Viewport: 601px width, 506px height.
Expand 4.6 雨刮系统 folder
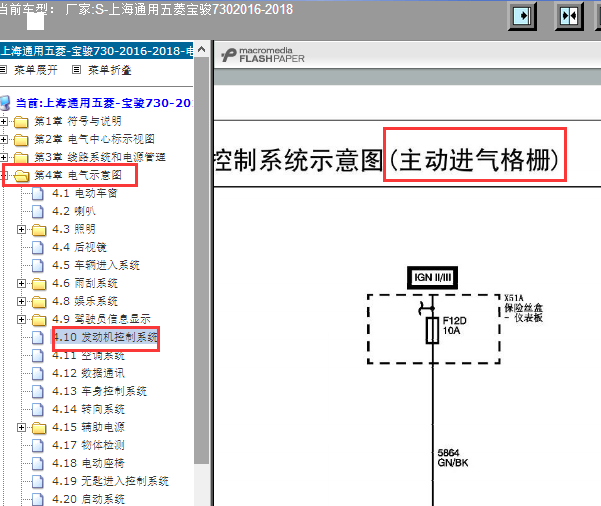pos(21,284)
